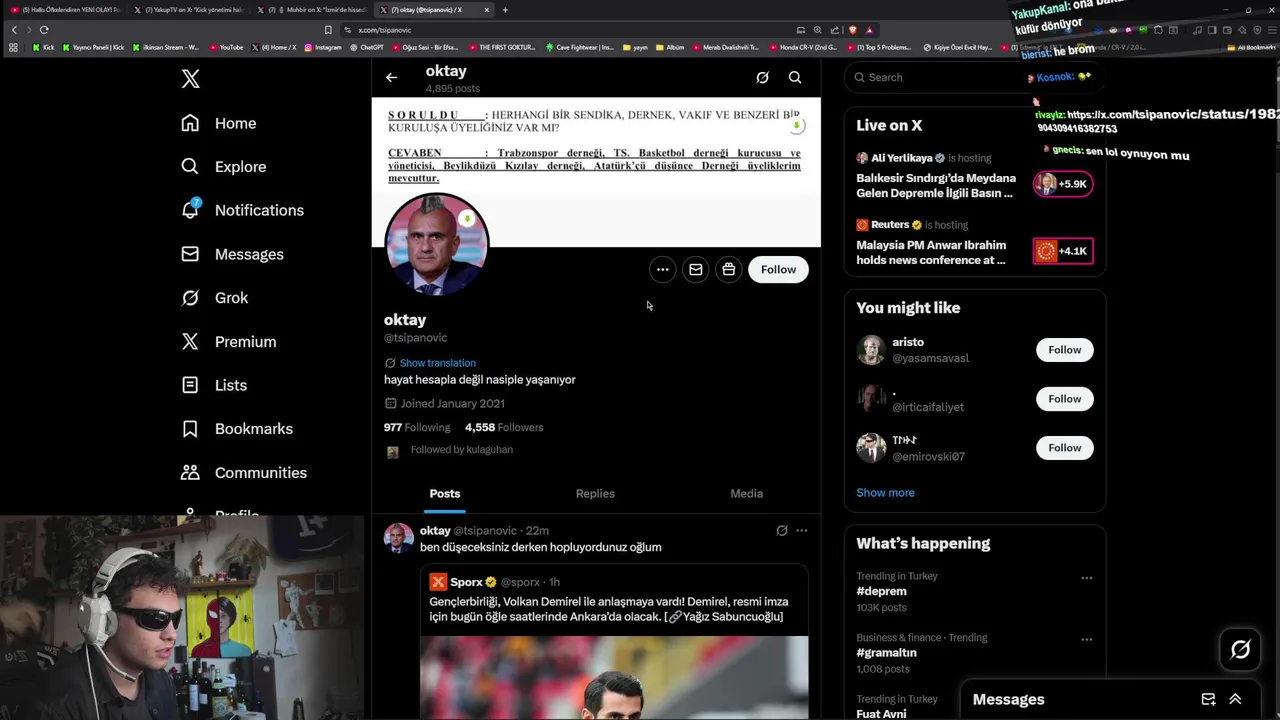
Task: Click inside the X Search field
Action: click(x=975, y=77)
